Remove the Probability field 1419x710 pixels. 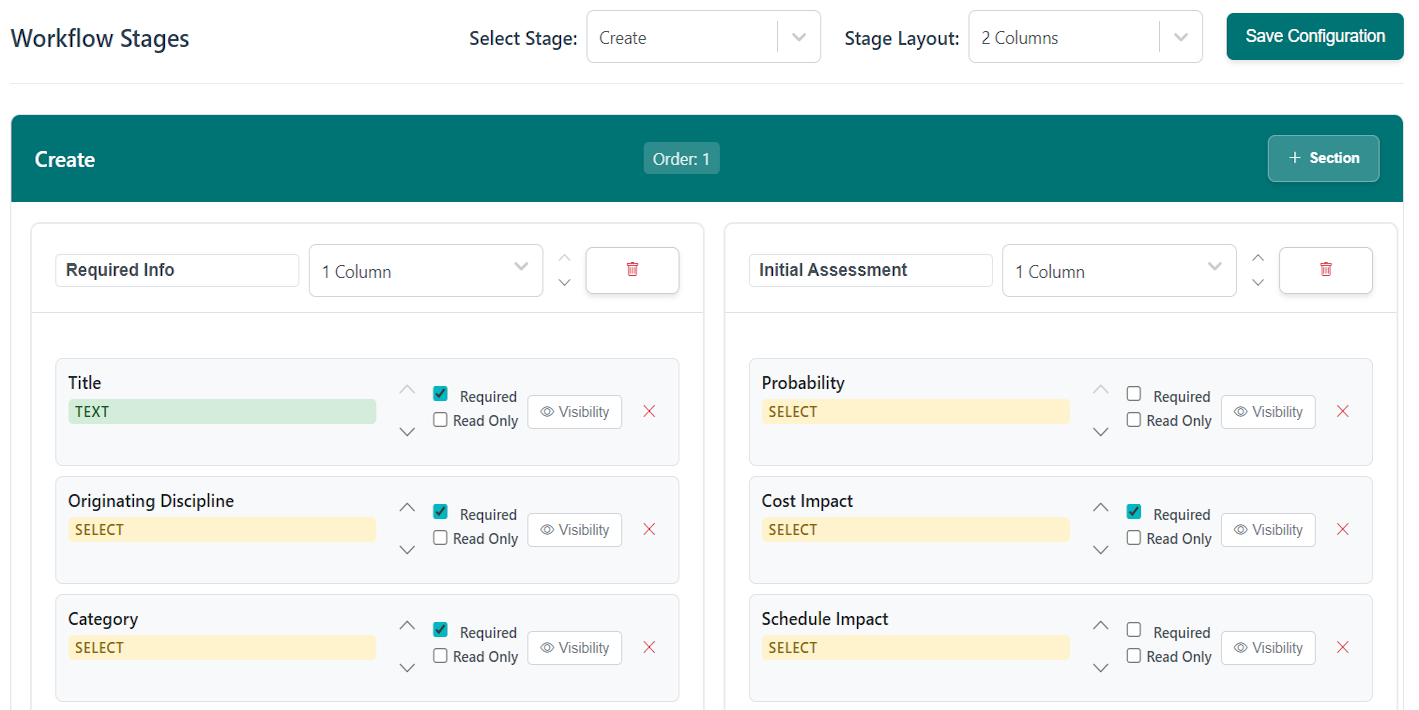point(1343,411)
